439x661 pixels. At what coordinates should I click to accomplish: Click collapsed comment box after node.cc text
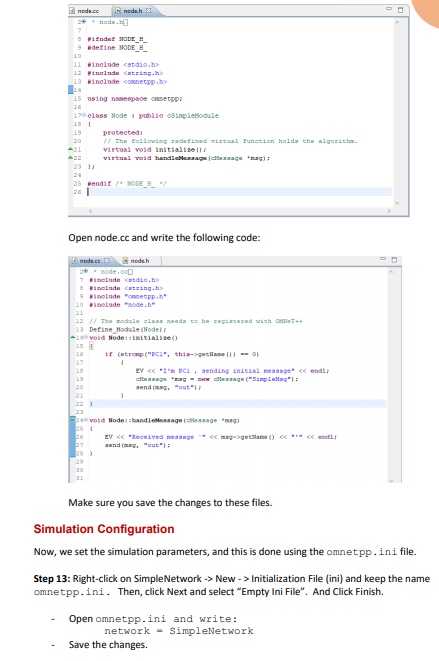(130, 272)
